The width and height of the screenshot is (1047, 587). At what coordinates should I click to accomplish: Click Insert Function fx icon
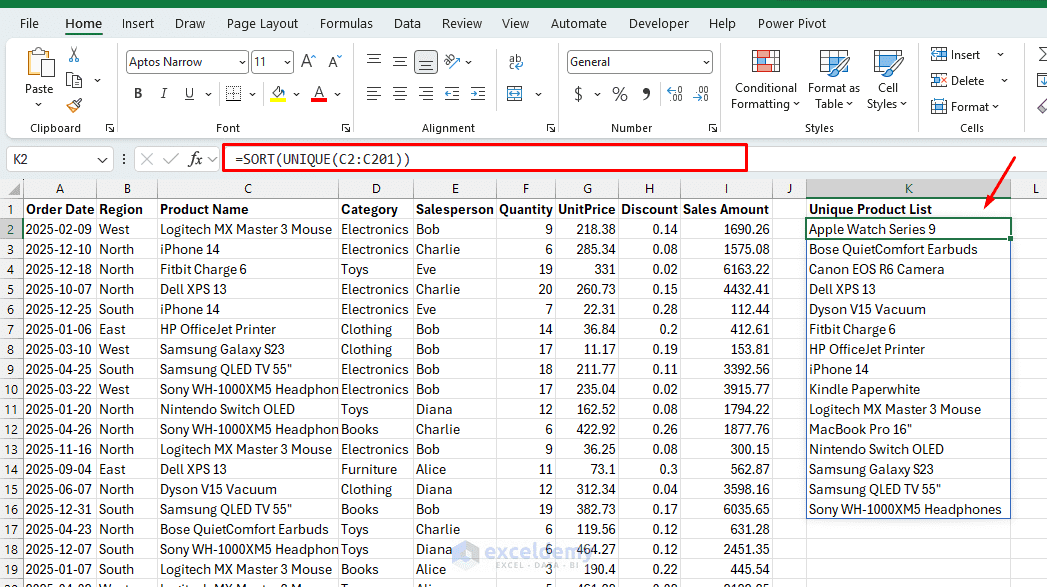(195, 159)
